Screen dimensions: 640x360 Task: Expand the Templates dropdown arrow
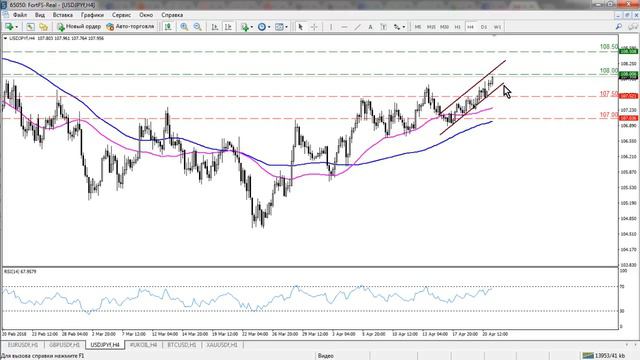point(287,27)
